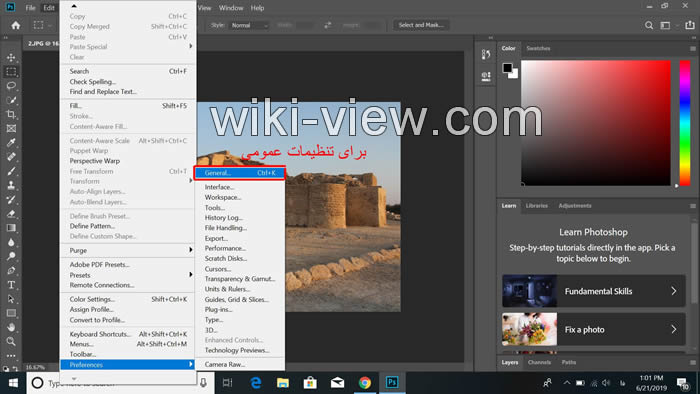Choose Performance preferences
This screenshot has width=700, height=394.
pos(240,248)
